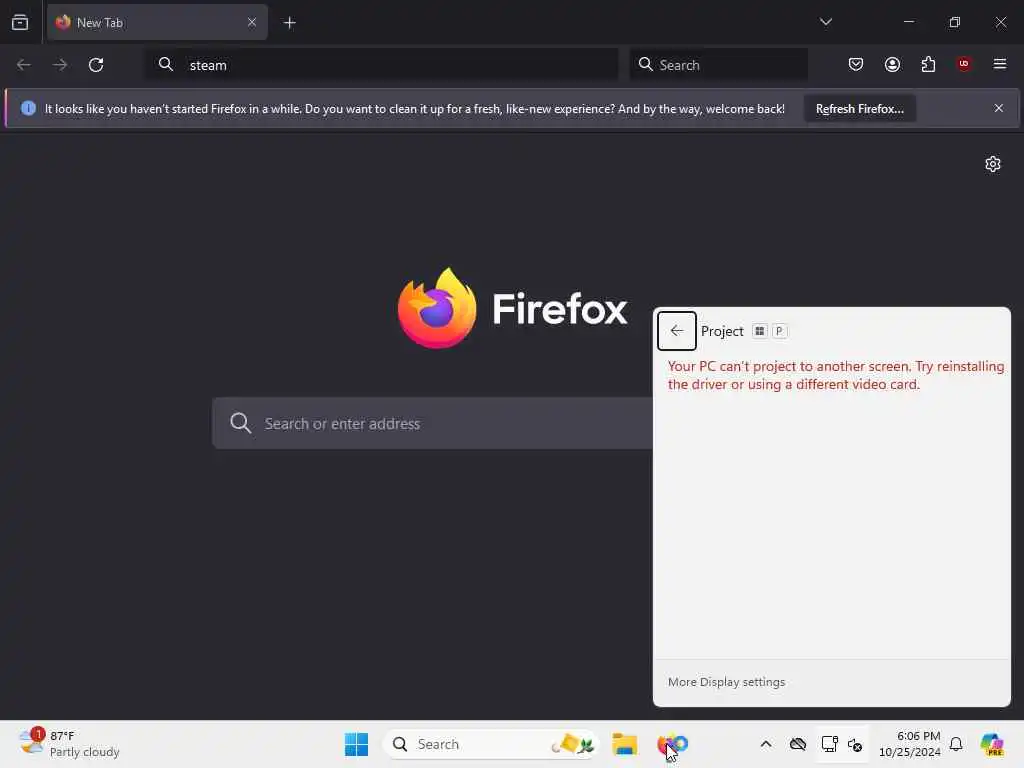Click the muted volume tray icon
Screen dimensions: 1024x768
854,744
